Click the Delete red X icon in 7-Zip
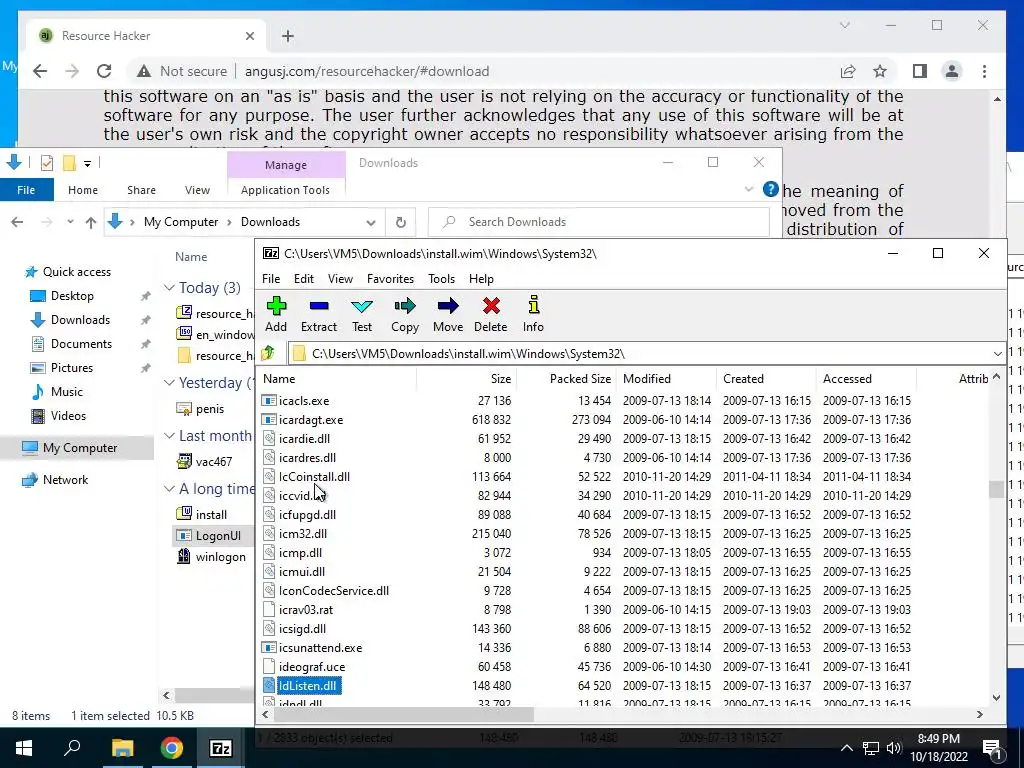 (491, 306)
